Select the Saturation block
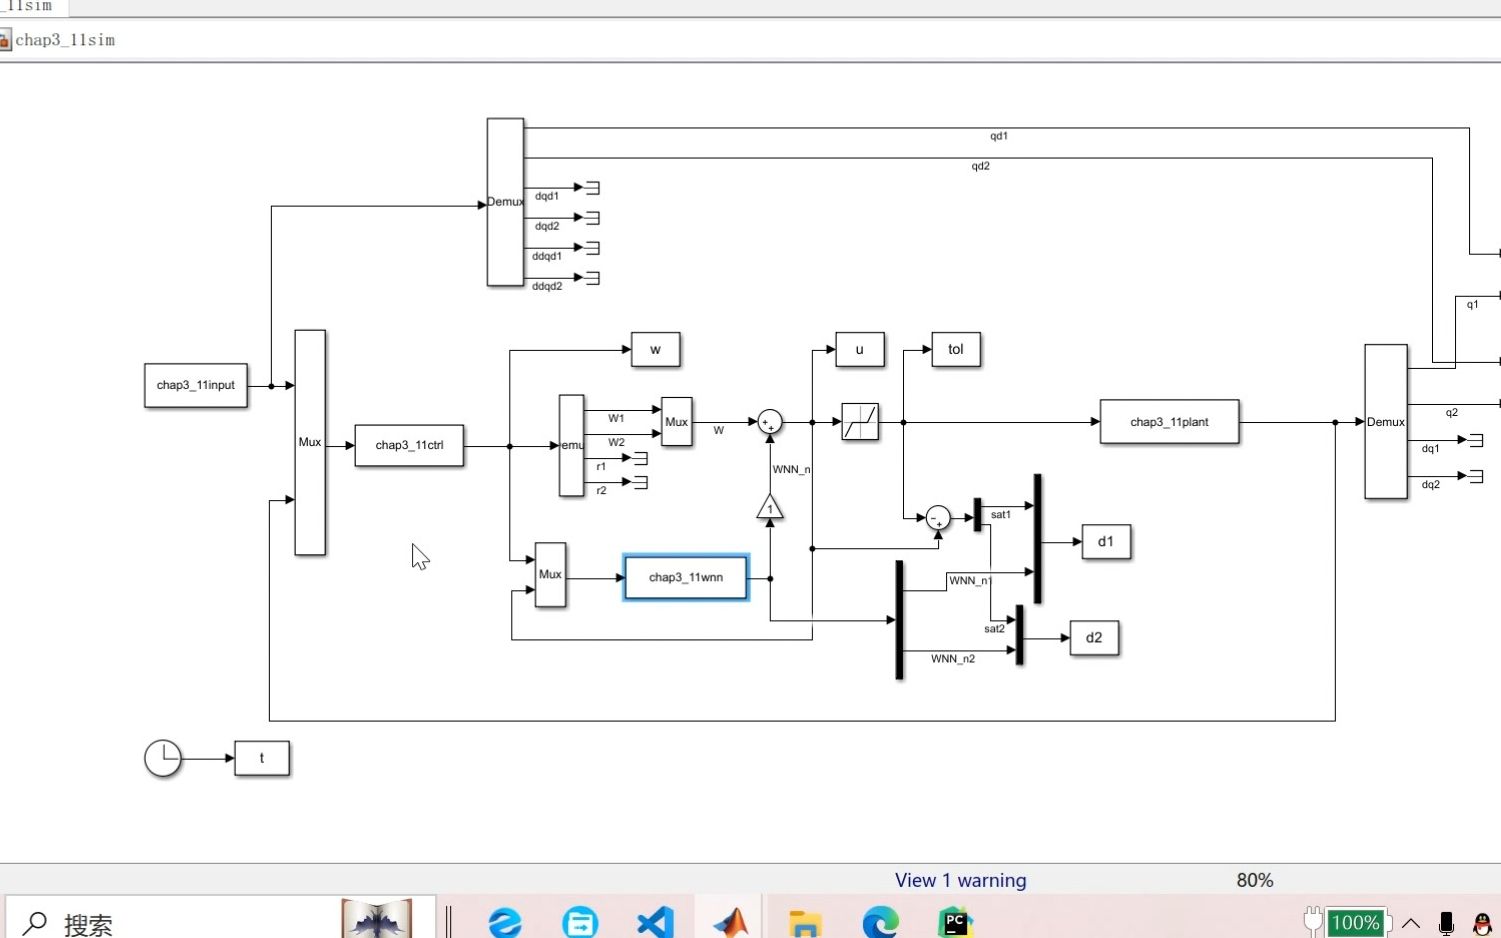 tap(859, 422)
